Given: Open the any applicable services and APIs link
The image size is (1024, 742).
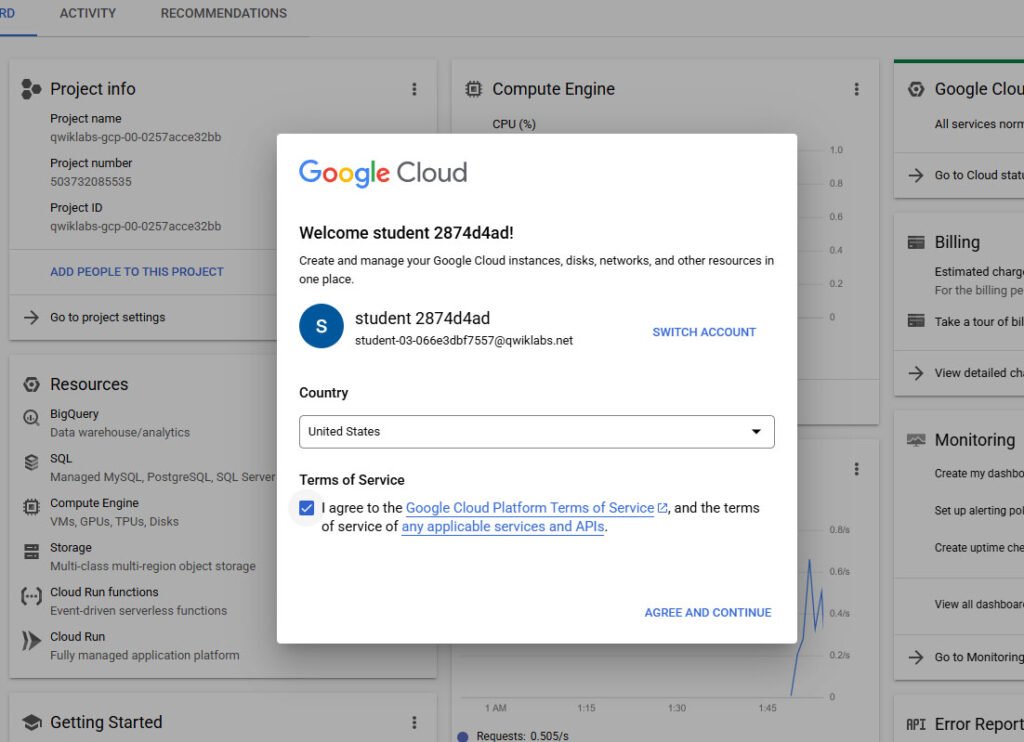Looking at the screenshot, I should click(x=503, y=526).
